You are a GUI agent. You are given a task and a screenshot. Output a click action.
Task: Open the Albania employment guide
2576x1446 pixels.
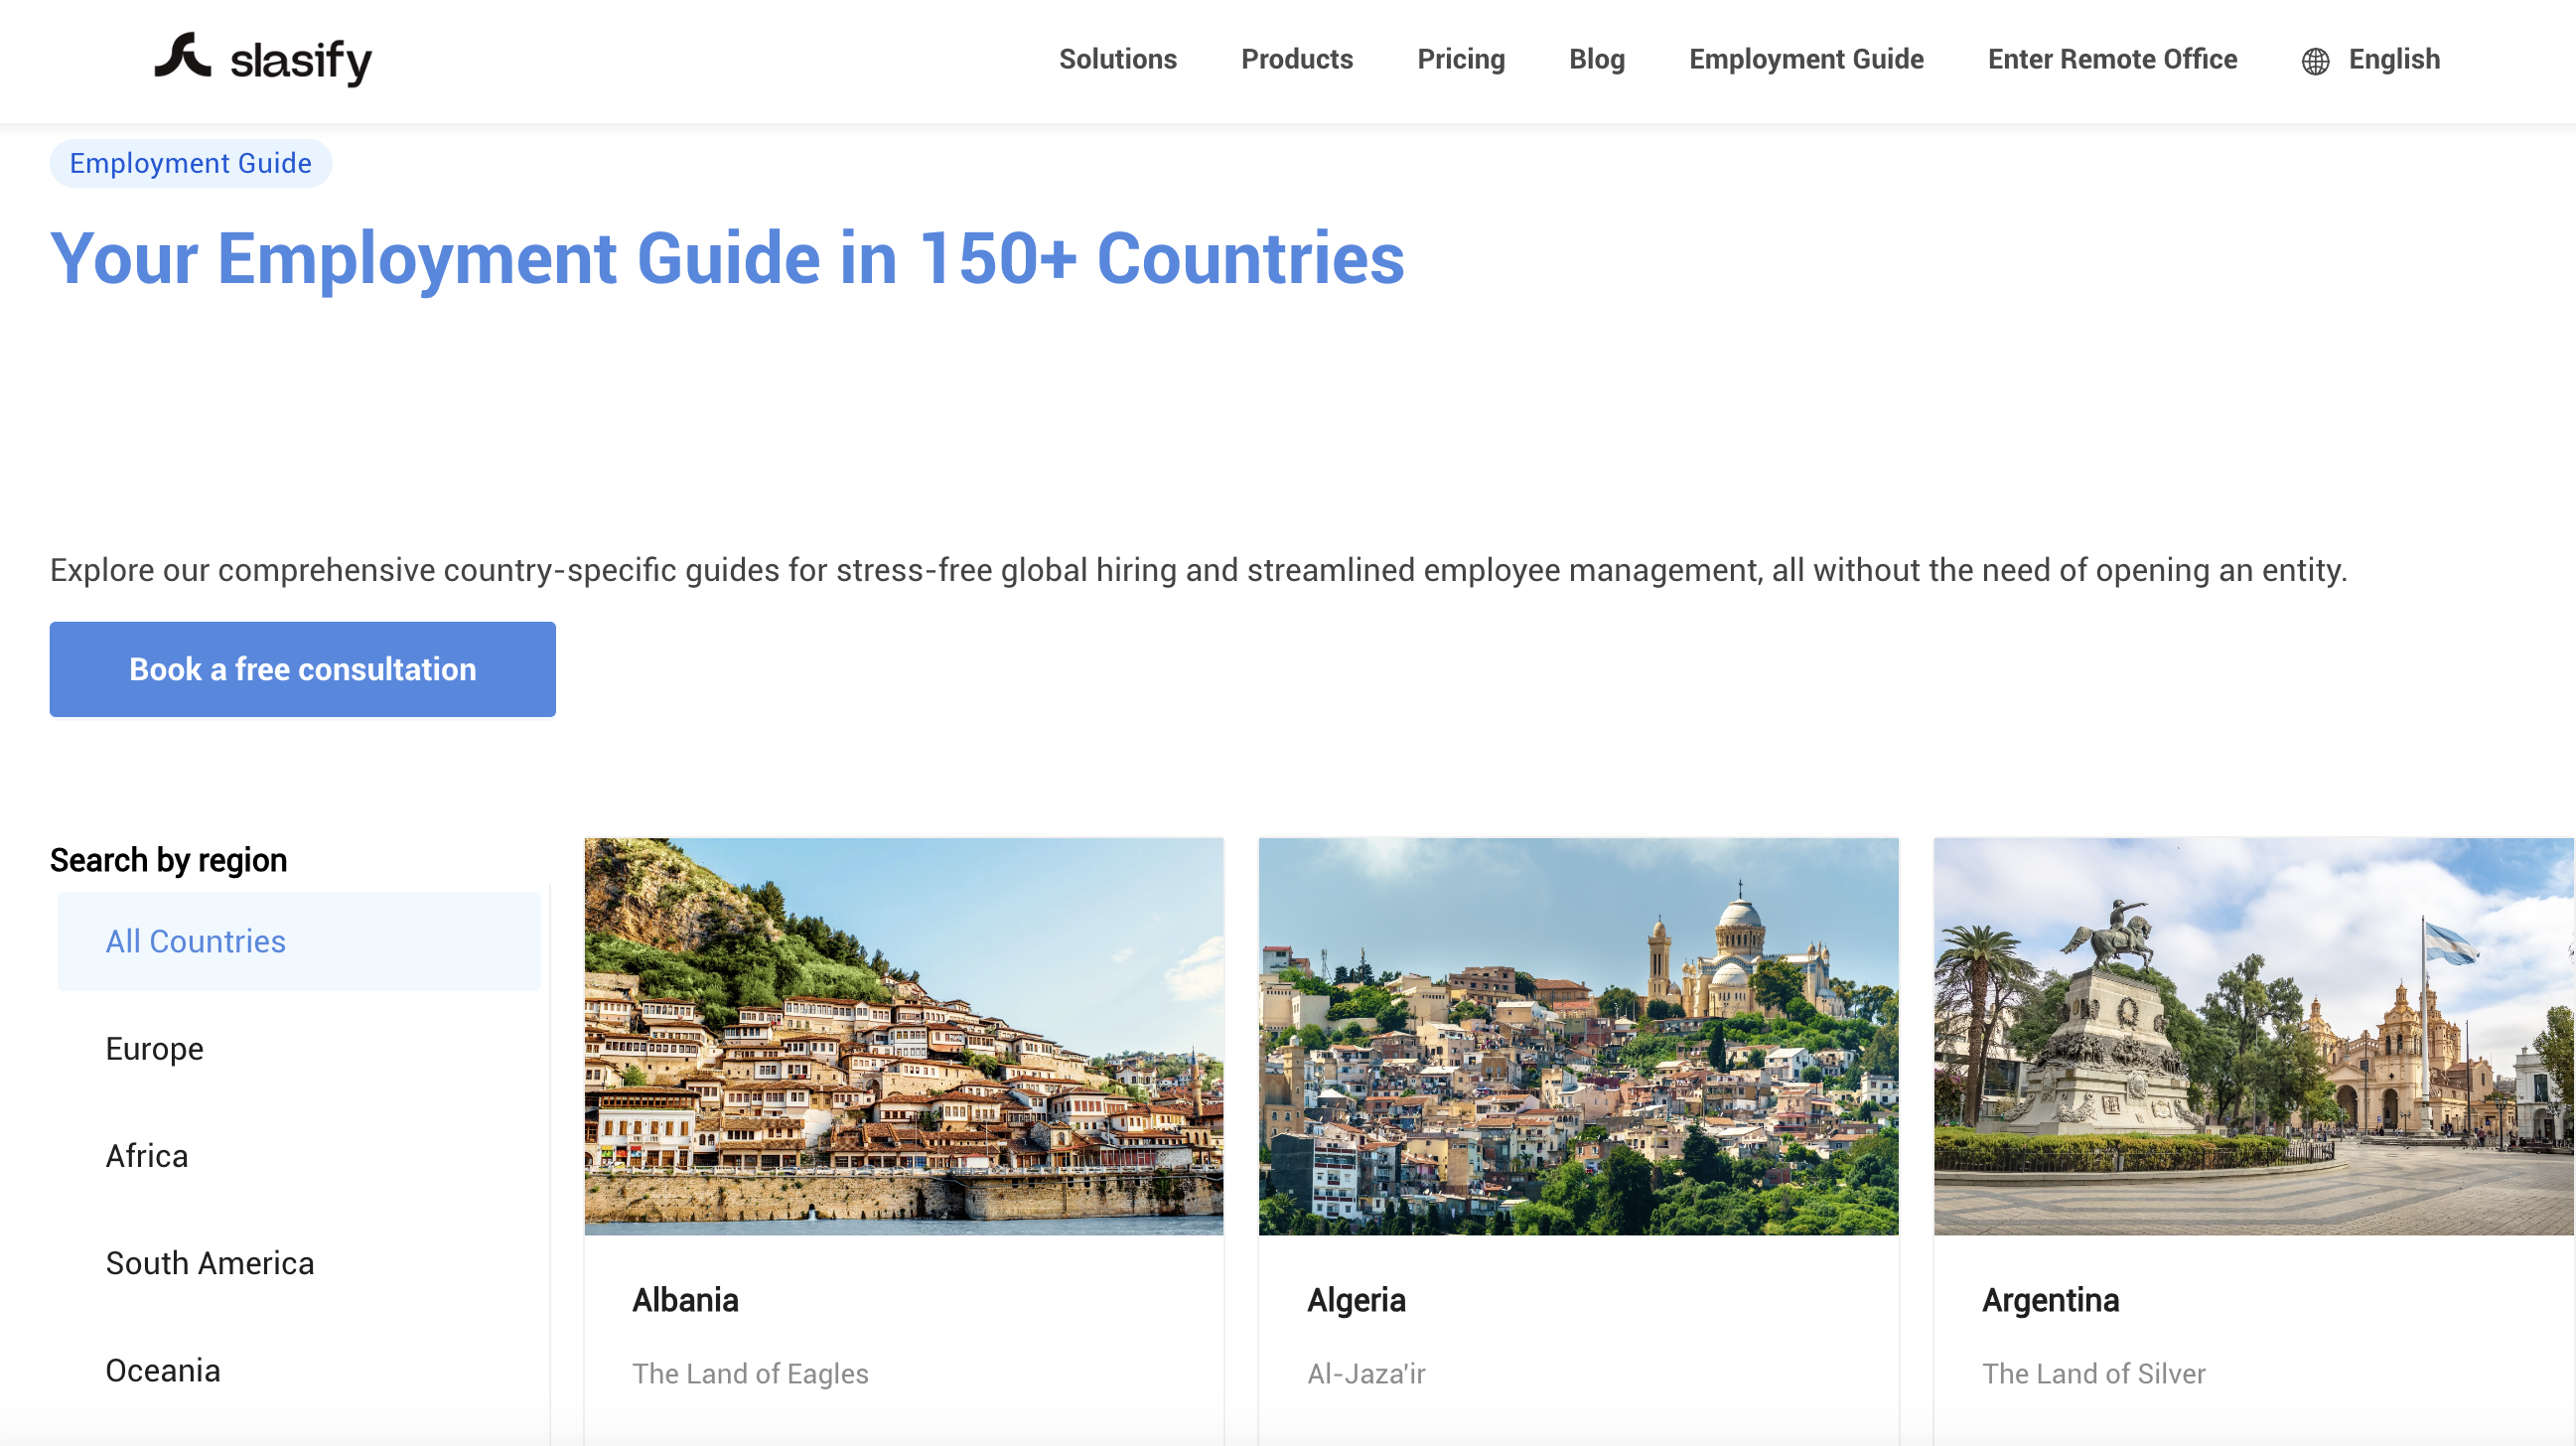pos(685,1300)
